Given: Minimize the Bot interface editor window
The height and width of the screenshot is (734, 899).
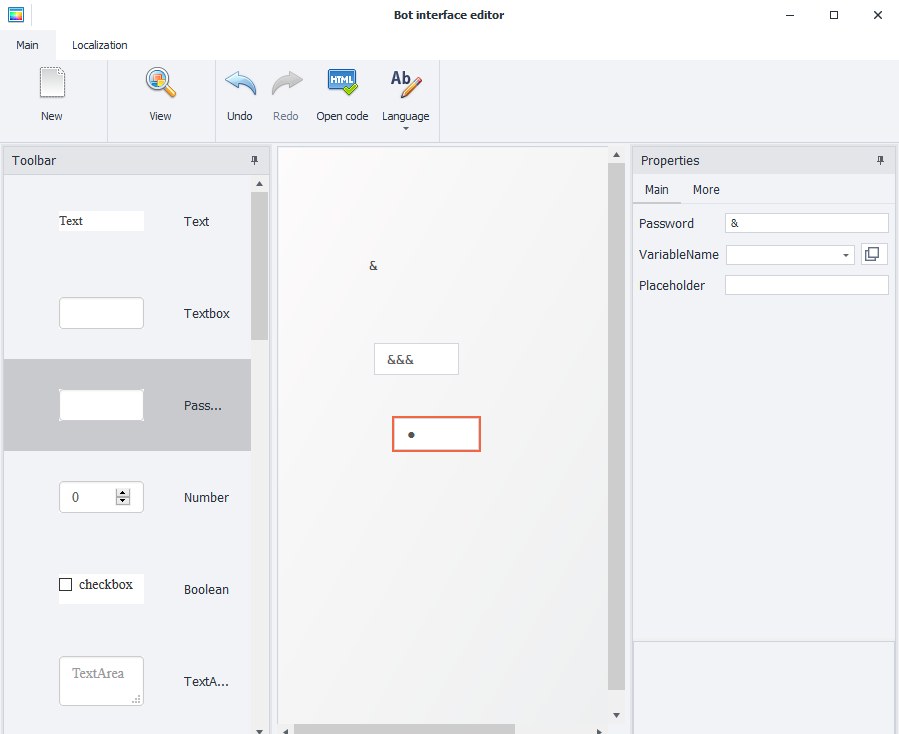Looking at the screenshot, I should 790,15.
